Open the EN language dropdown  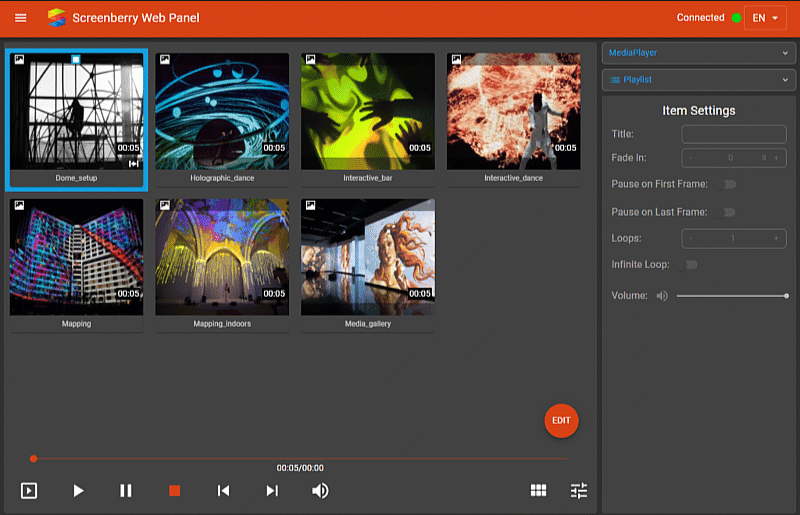pyautogui.click(x=765, y=18)
